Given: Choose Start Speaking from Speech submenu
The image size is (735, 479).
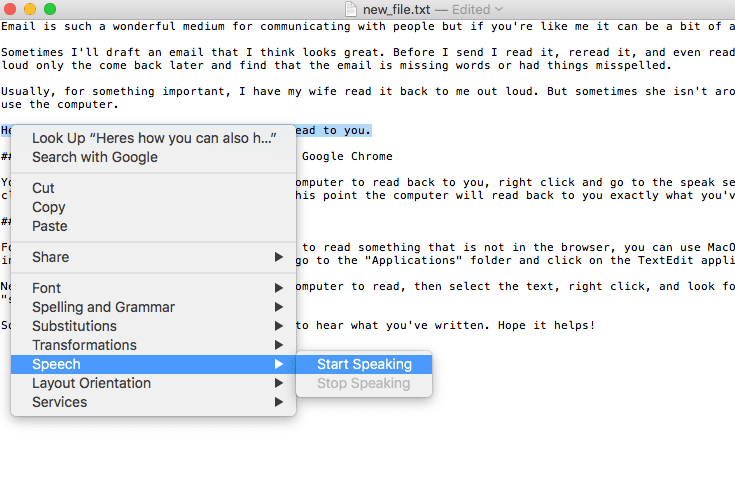Looking at the screenshot, I should coord(364,364).
